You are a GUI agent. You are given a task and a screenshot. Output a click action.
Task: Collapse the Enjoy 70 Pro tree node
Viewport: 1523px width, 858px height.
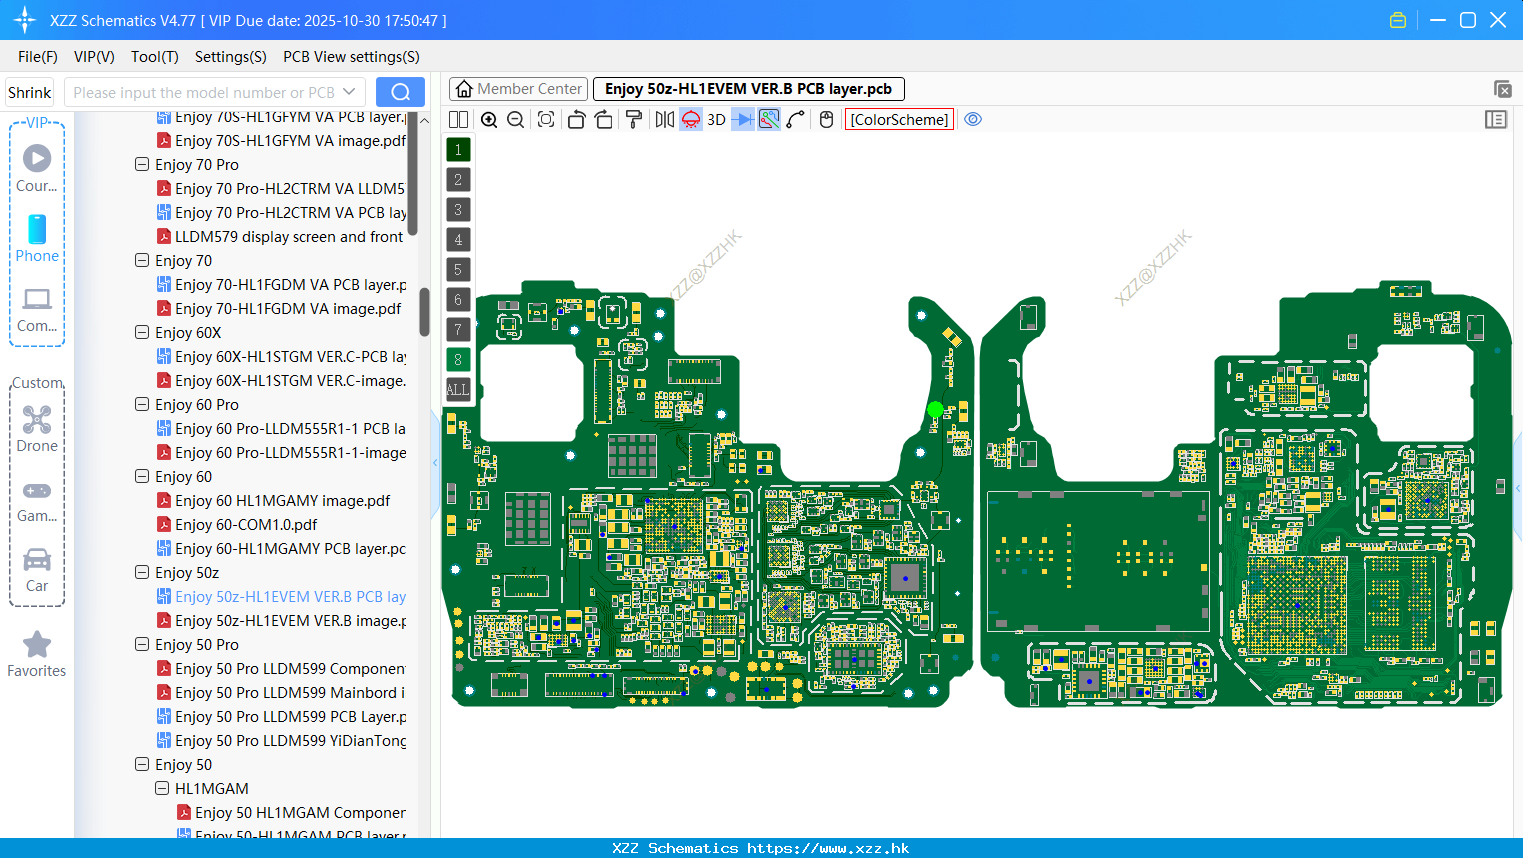point(142,164)
